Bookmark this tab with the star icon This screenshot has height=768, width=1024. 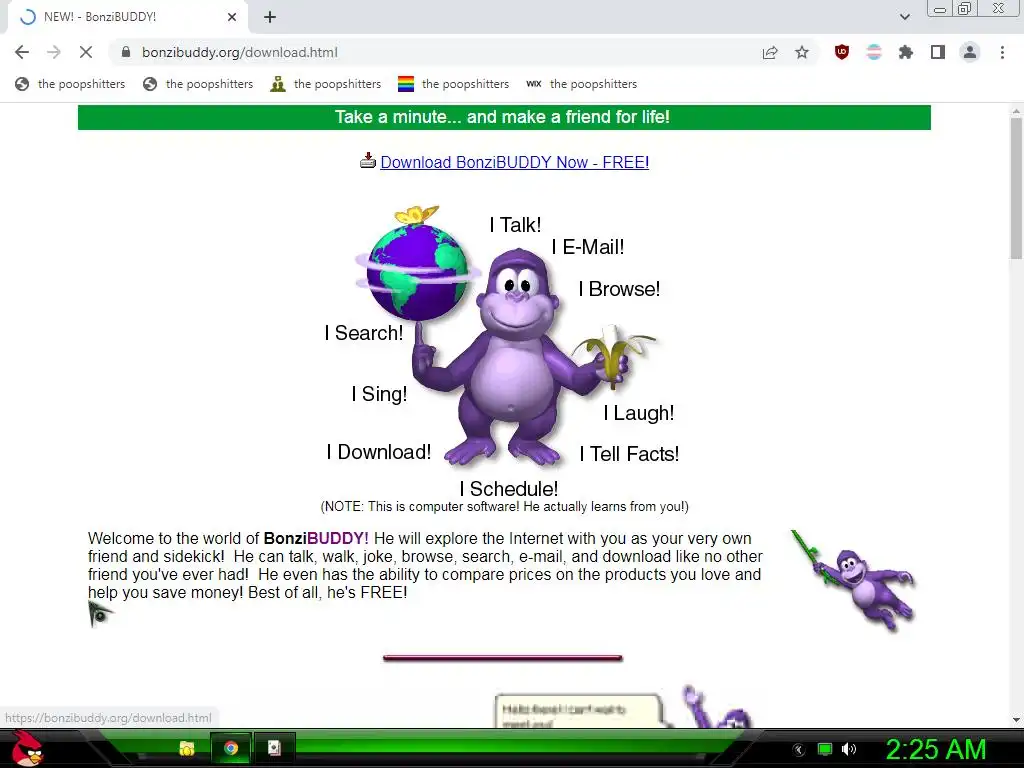[x=802, y=52]
